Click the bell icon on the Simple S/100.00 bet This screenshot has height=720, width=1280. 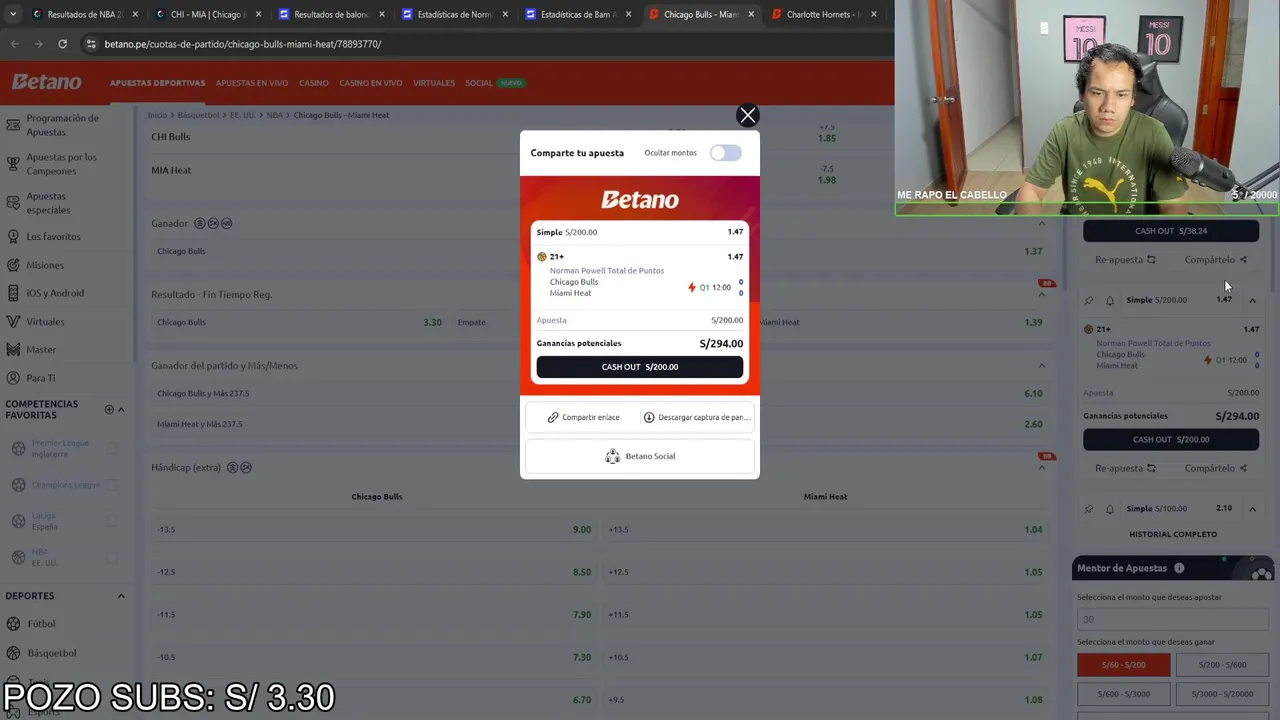[1109, 509]
